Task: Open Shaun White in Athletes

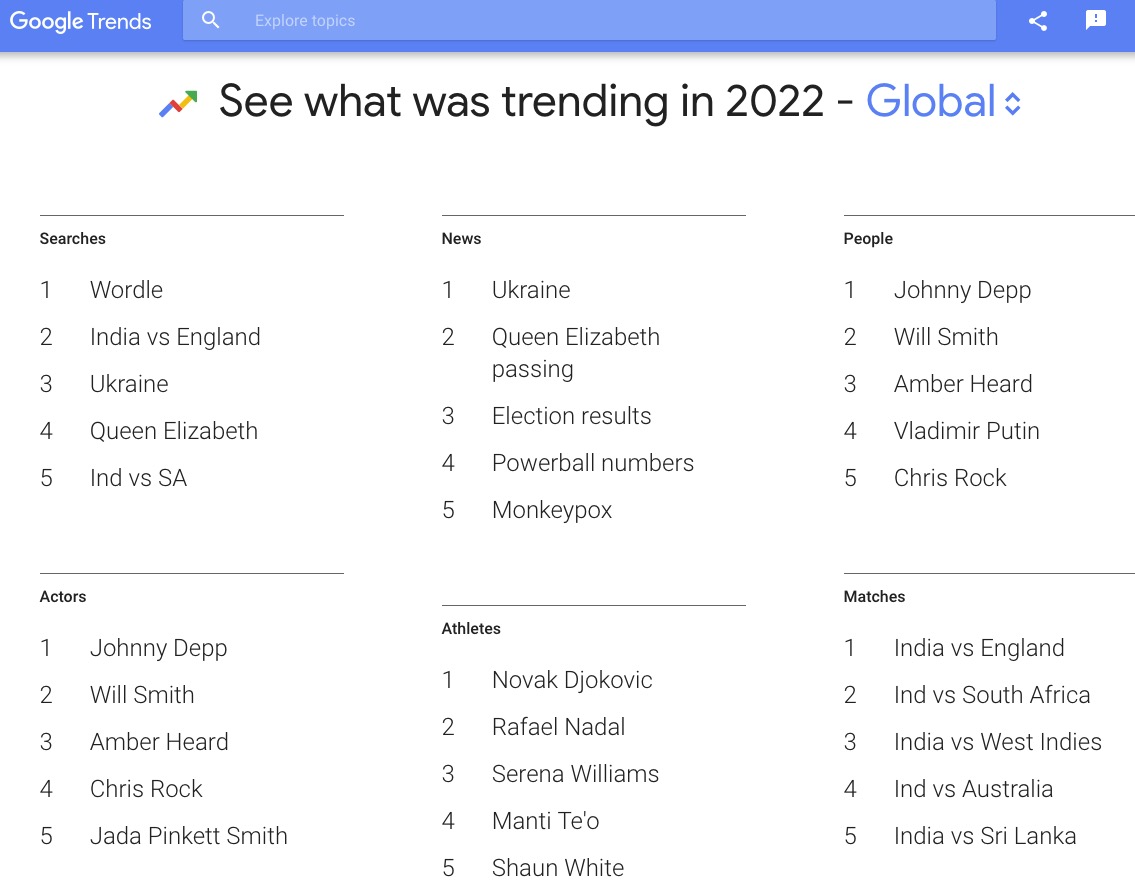Action: [x=558, y=867]
